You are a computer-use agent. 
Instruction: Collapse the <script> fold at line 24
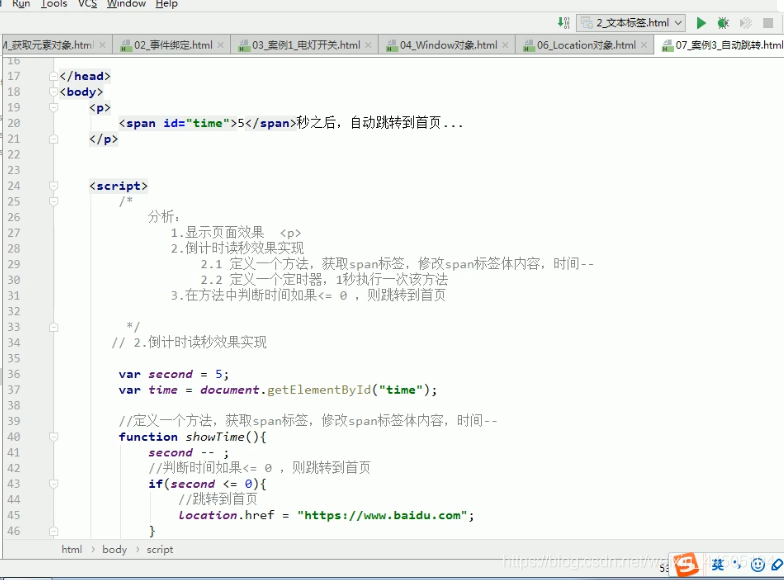54,186
